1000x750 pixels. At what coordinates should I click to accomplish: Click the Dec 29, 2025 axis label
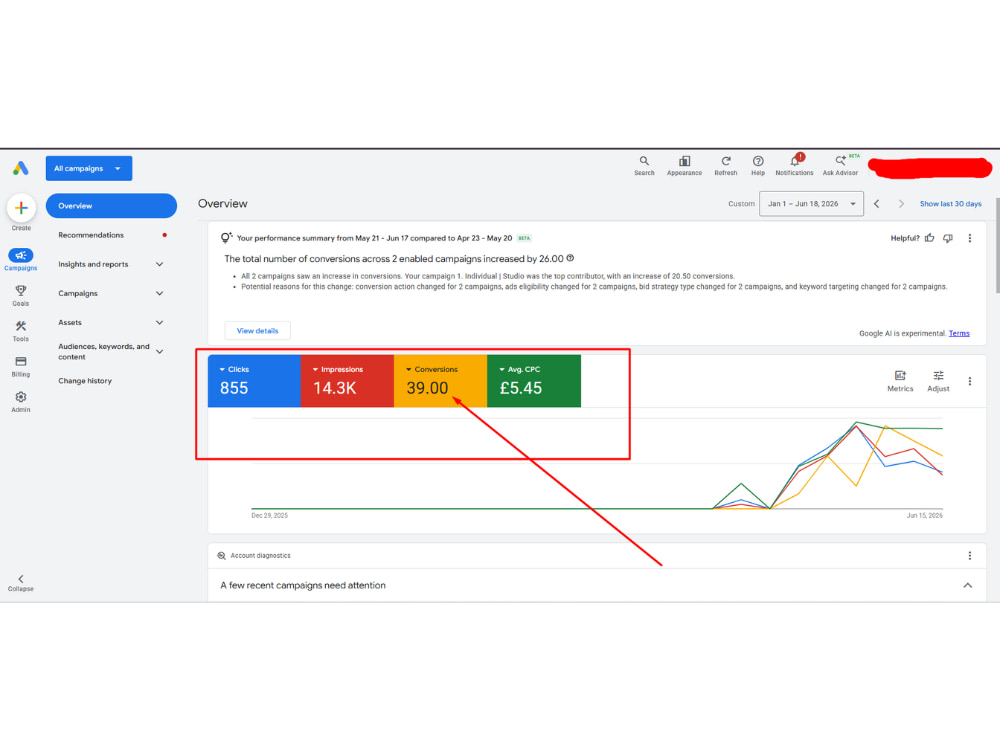[269, 515]
